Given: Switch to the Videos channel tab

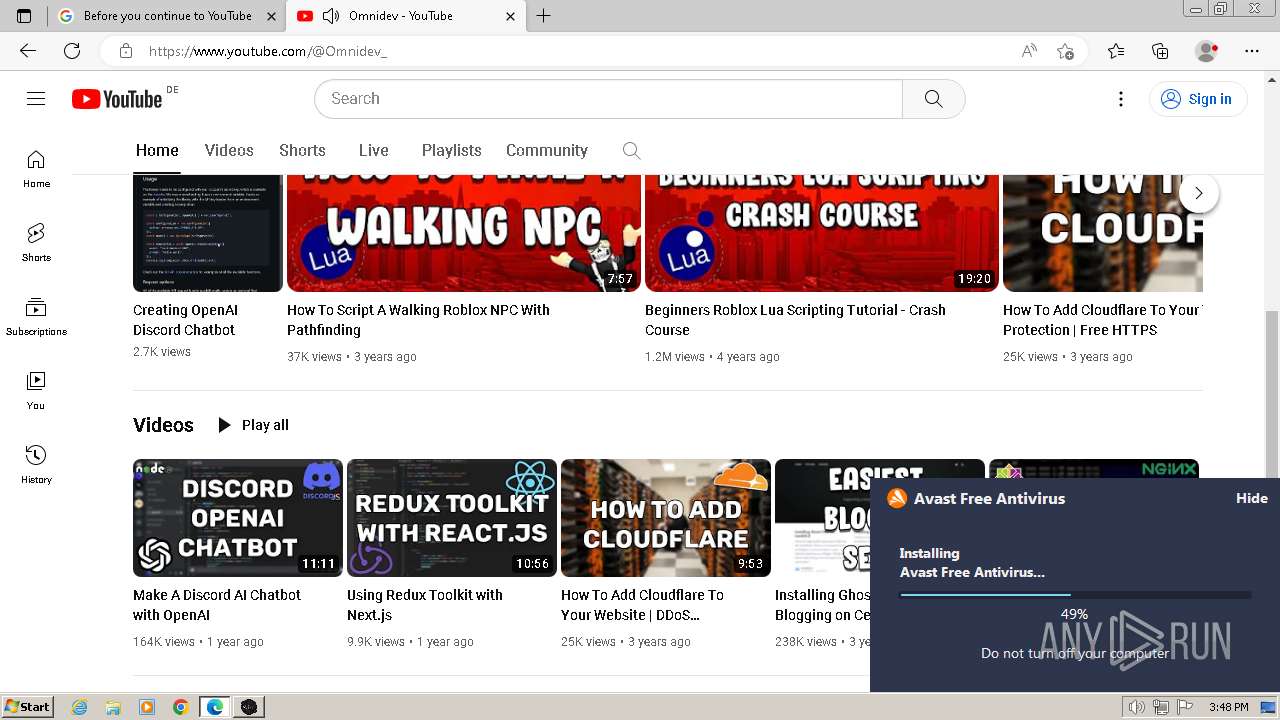Looking at the screenshot, I should click(229, 150).
